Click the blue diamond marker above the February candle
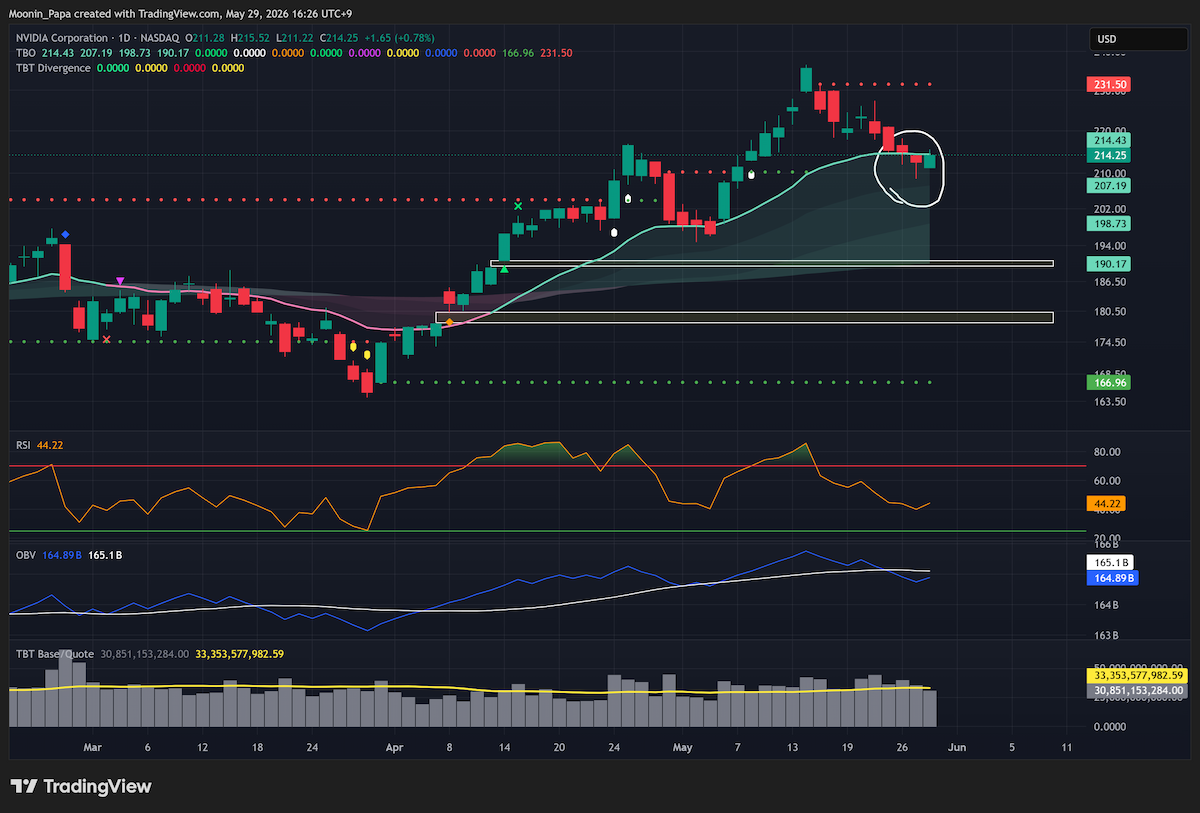1200x813 pixels. 65,234
